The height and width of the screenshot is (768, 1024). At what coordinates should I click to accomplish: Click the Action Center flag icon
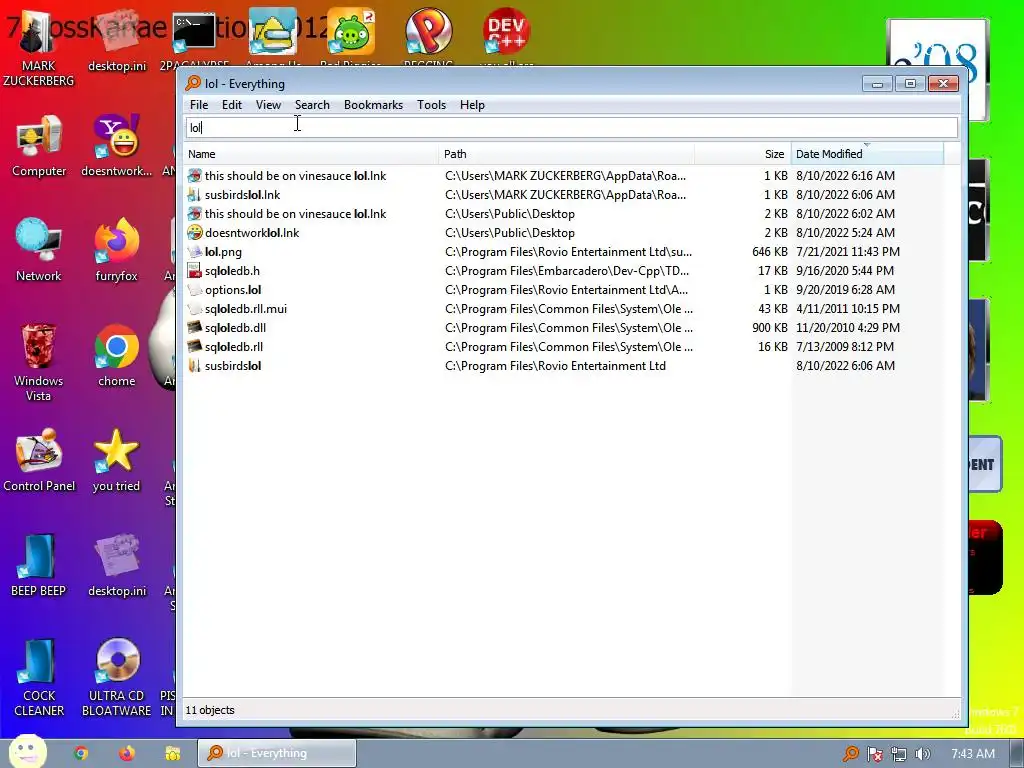pos(874,754)
